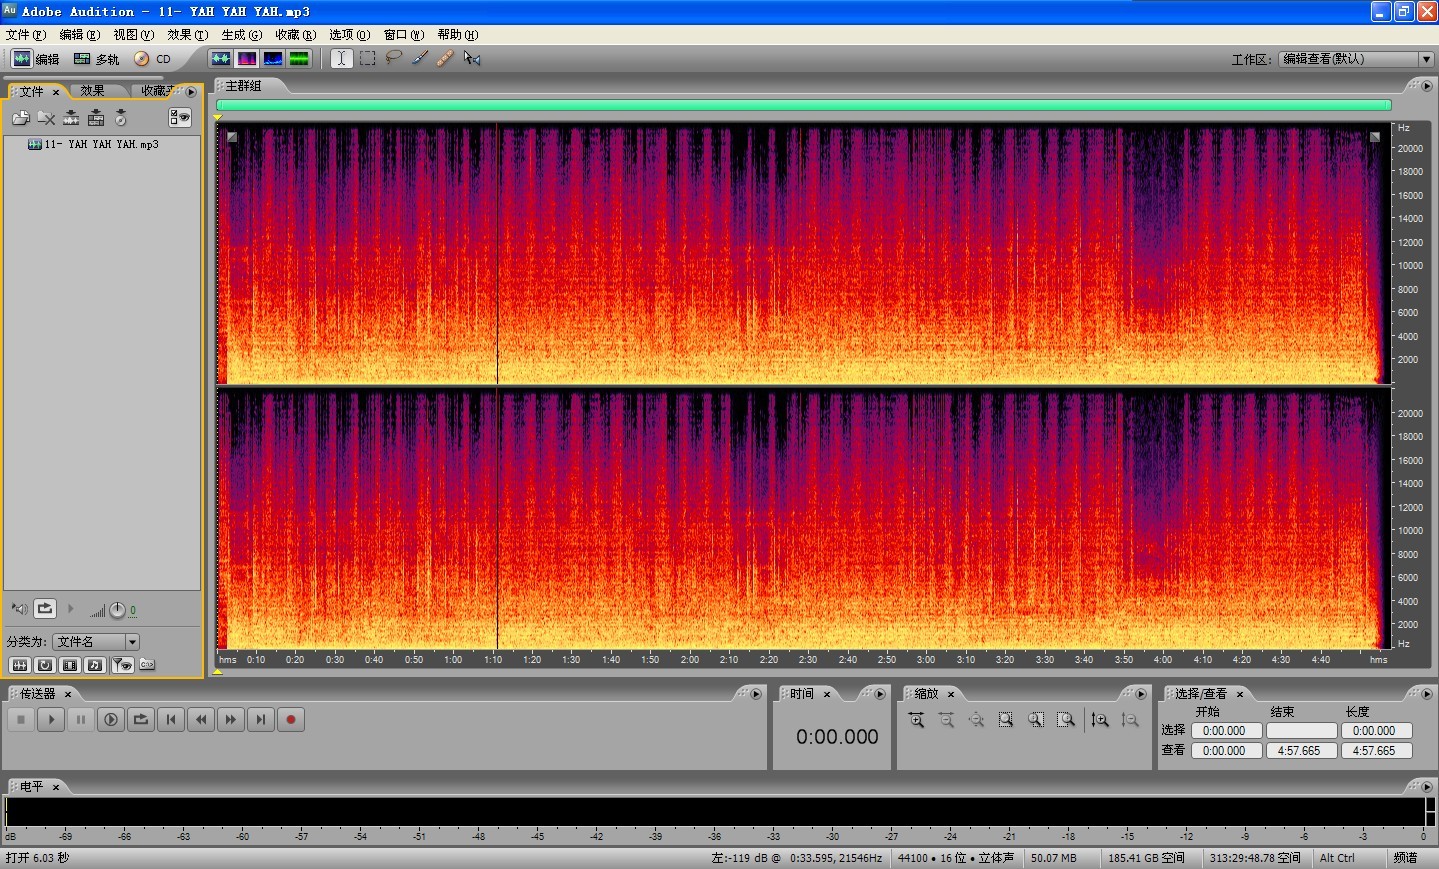
Task: Select the Scrub tool with speaker cursor
Action: click(x=472, y=59)
